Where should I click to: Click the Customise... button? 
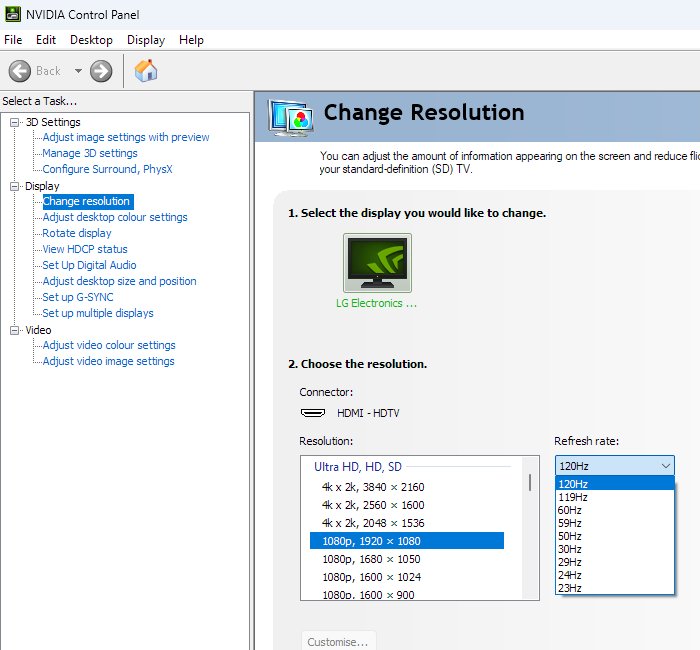(339, 642)
